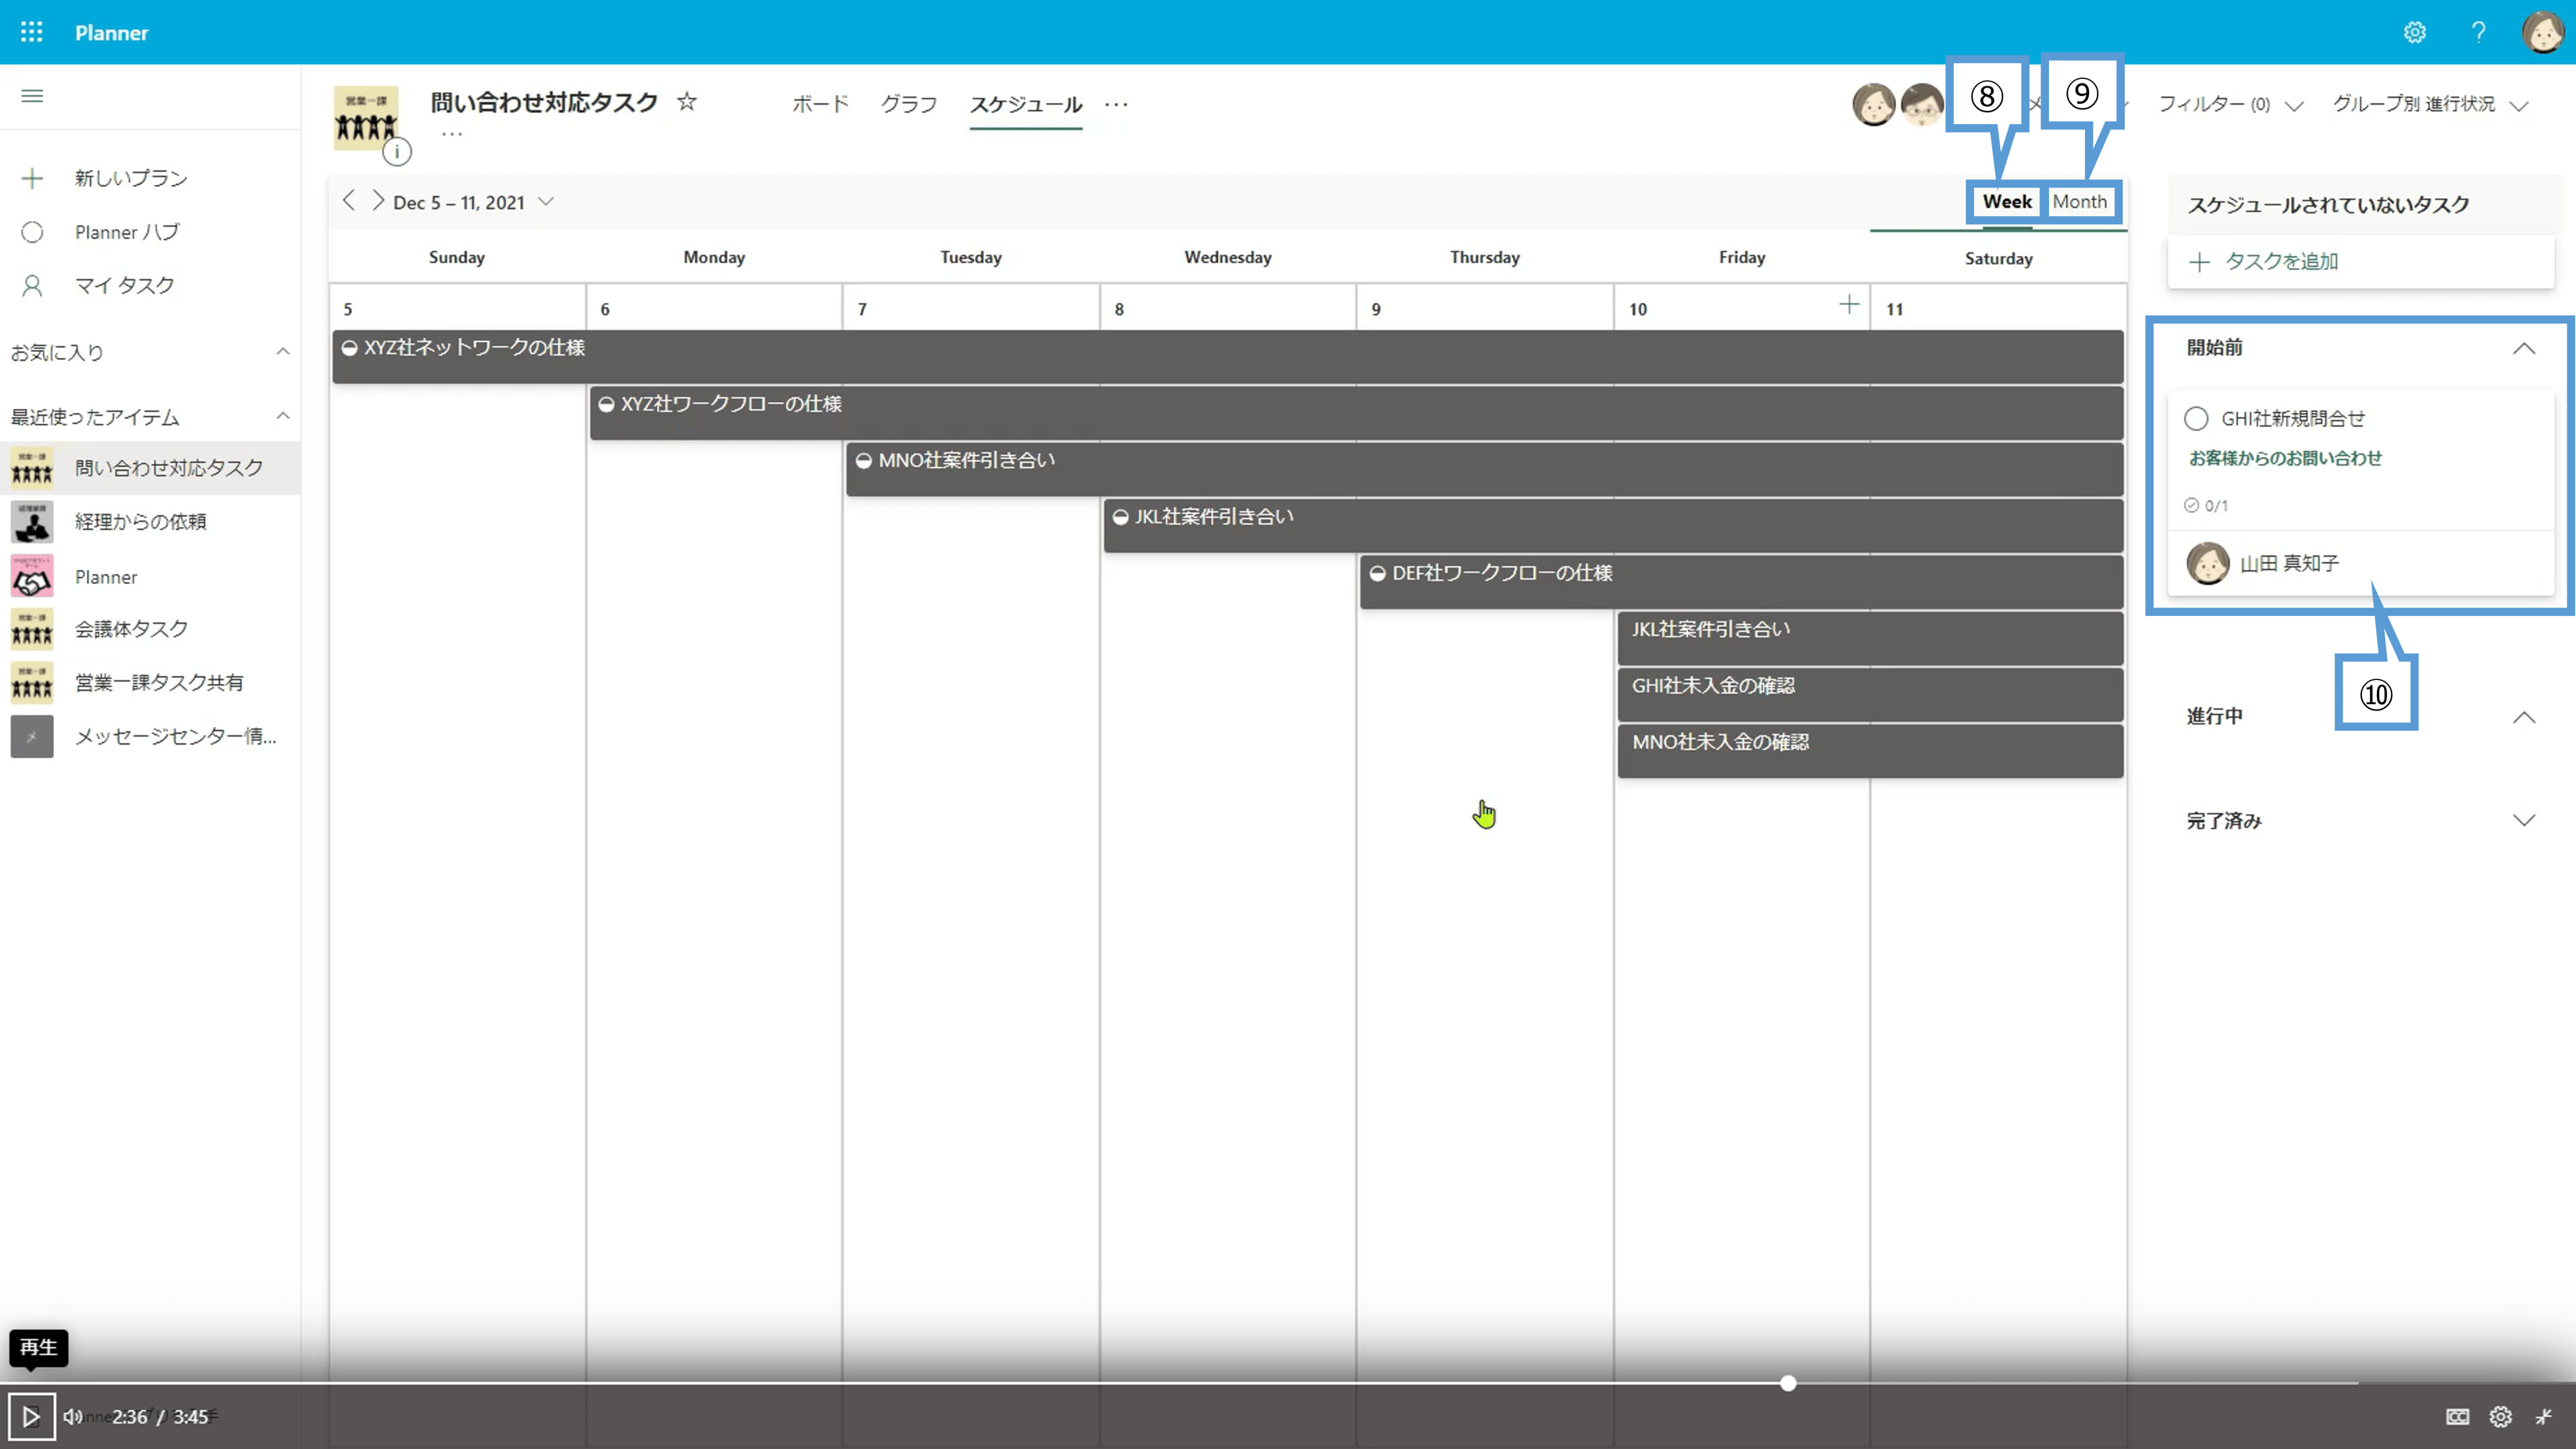
Task: Open マイタスク from the sidebar
Action: [126, 285]
